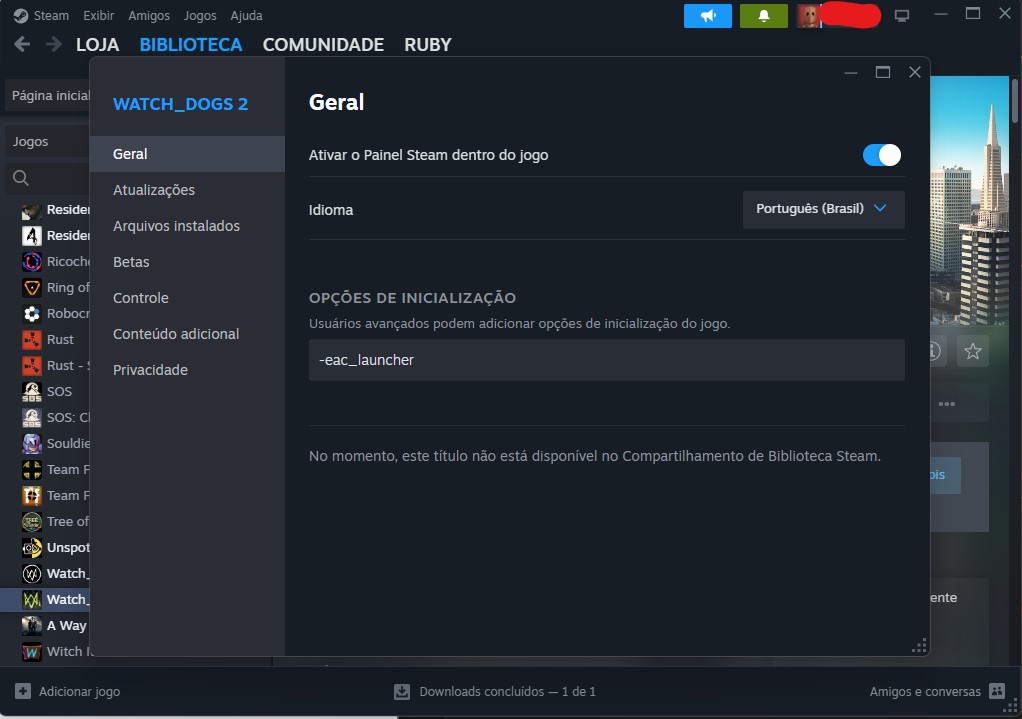The image size is (1022, 719).
Task: Favorite the game with the star icon
Action: [x=972, y=351]
